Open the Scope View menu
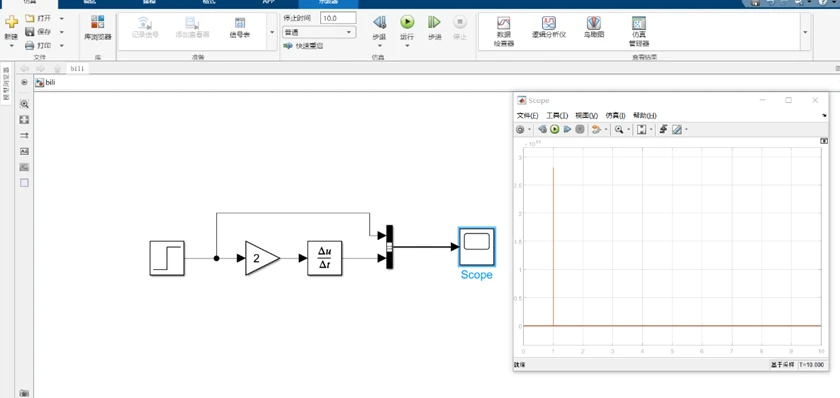 click(x=586, y=116)
